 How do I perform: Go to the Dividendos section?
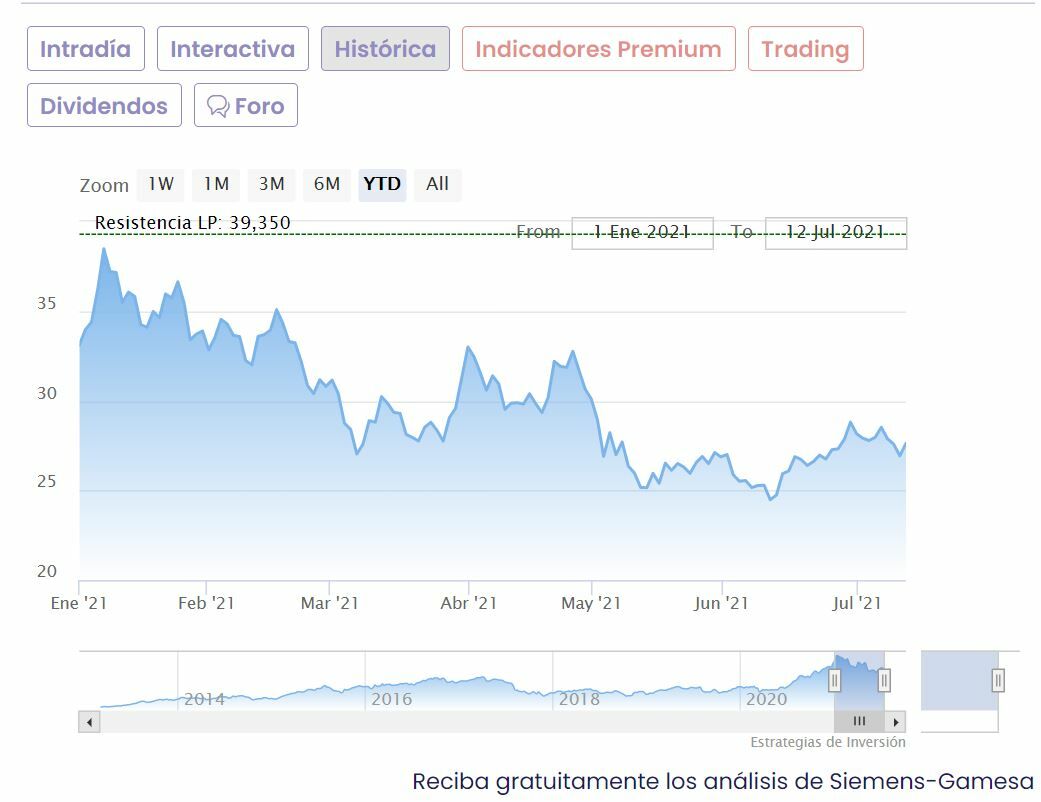click(x=104, y=106)
